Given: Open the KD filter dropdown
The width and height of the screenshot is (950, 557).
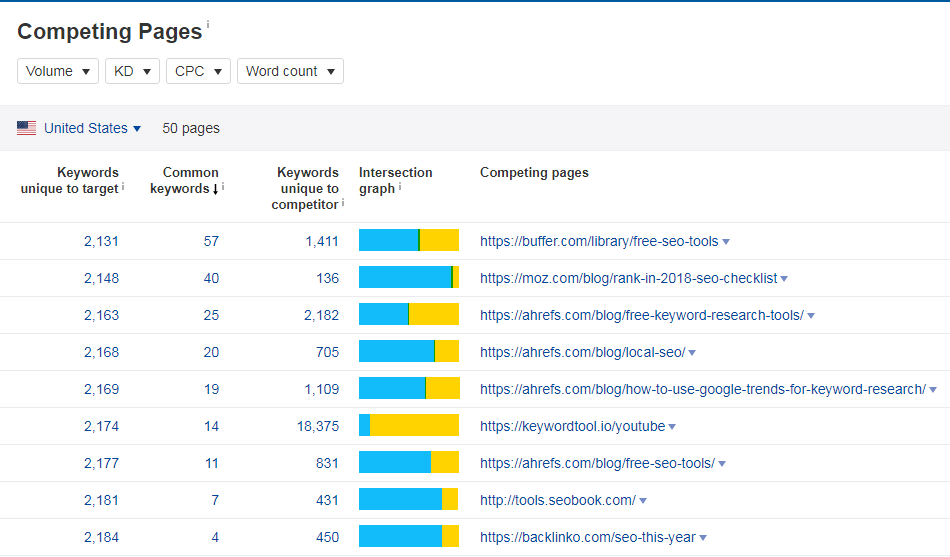Looking at the screenshot, I should (132, 71).
